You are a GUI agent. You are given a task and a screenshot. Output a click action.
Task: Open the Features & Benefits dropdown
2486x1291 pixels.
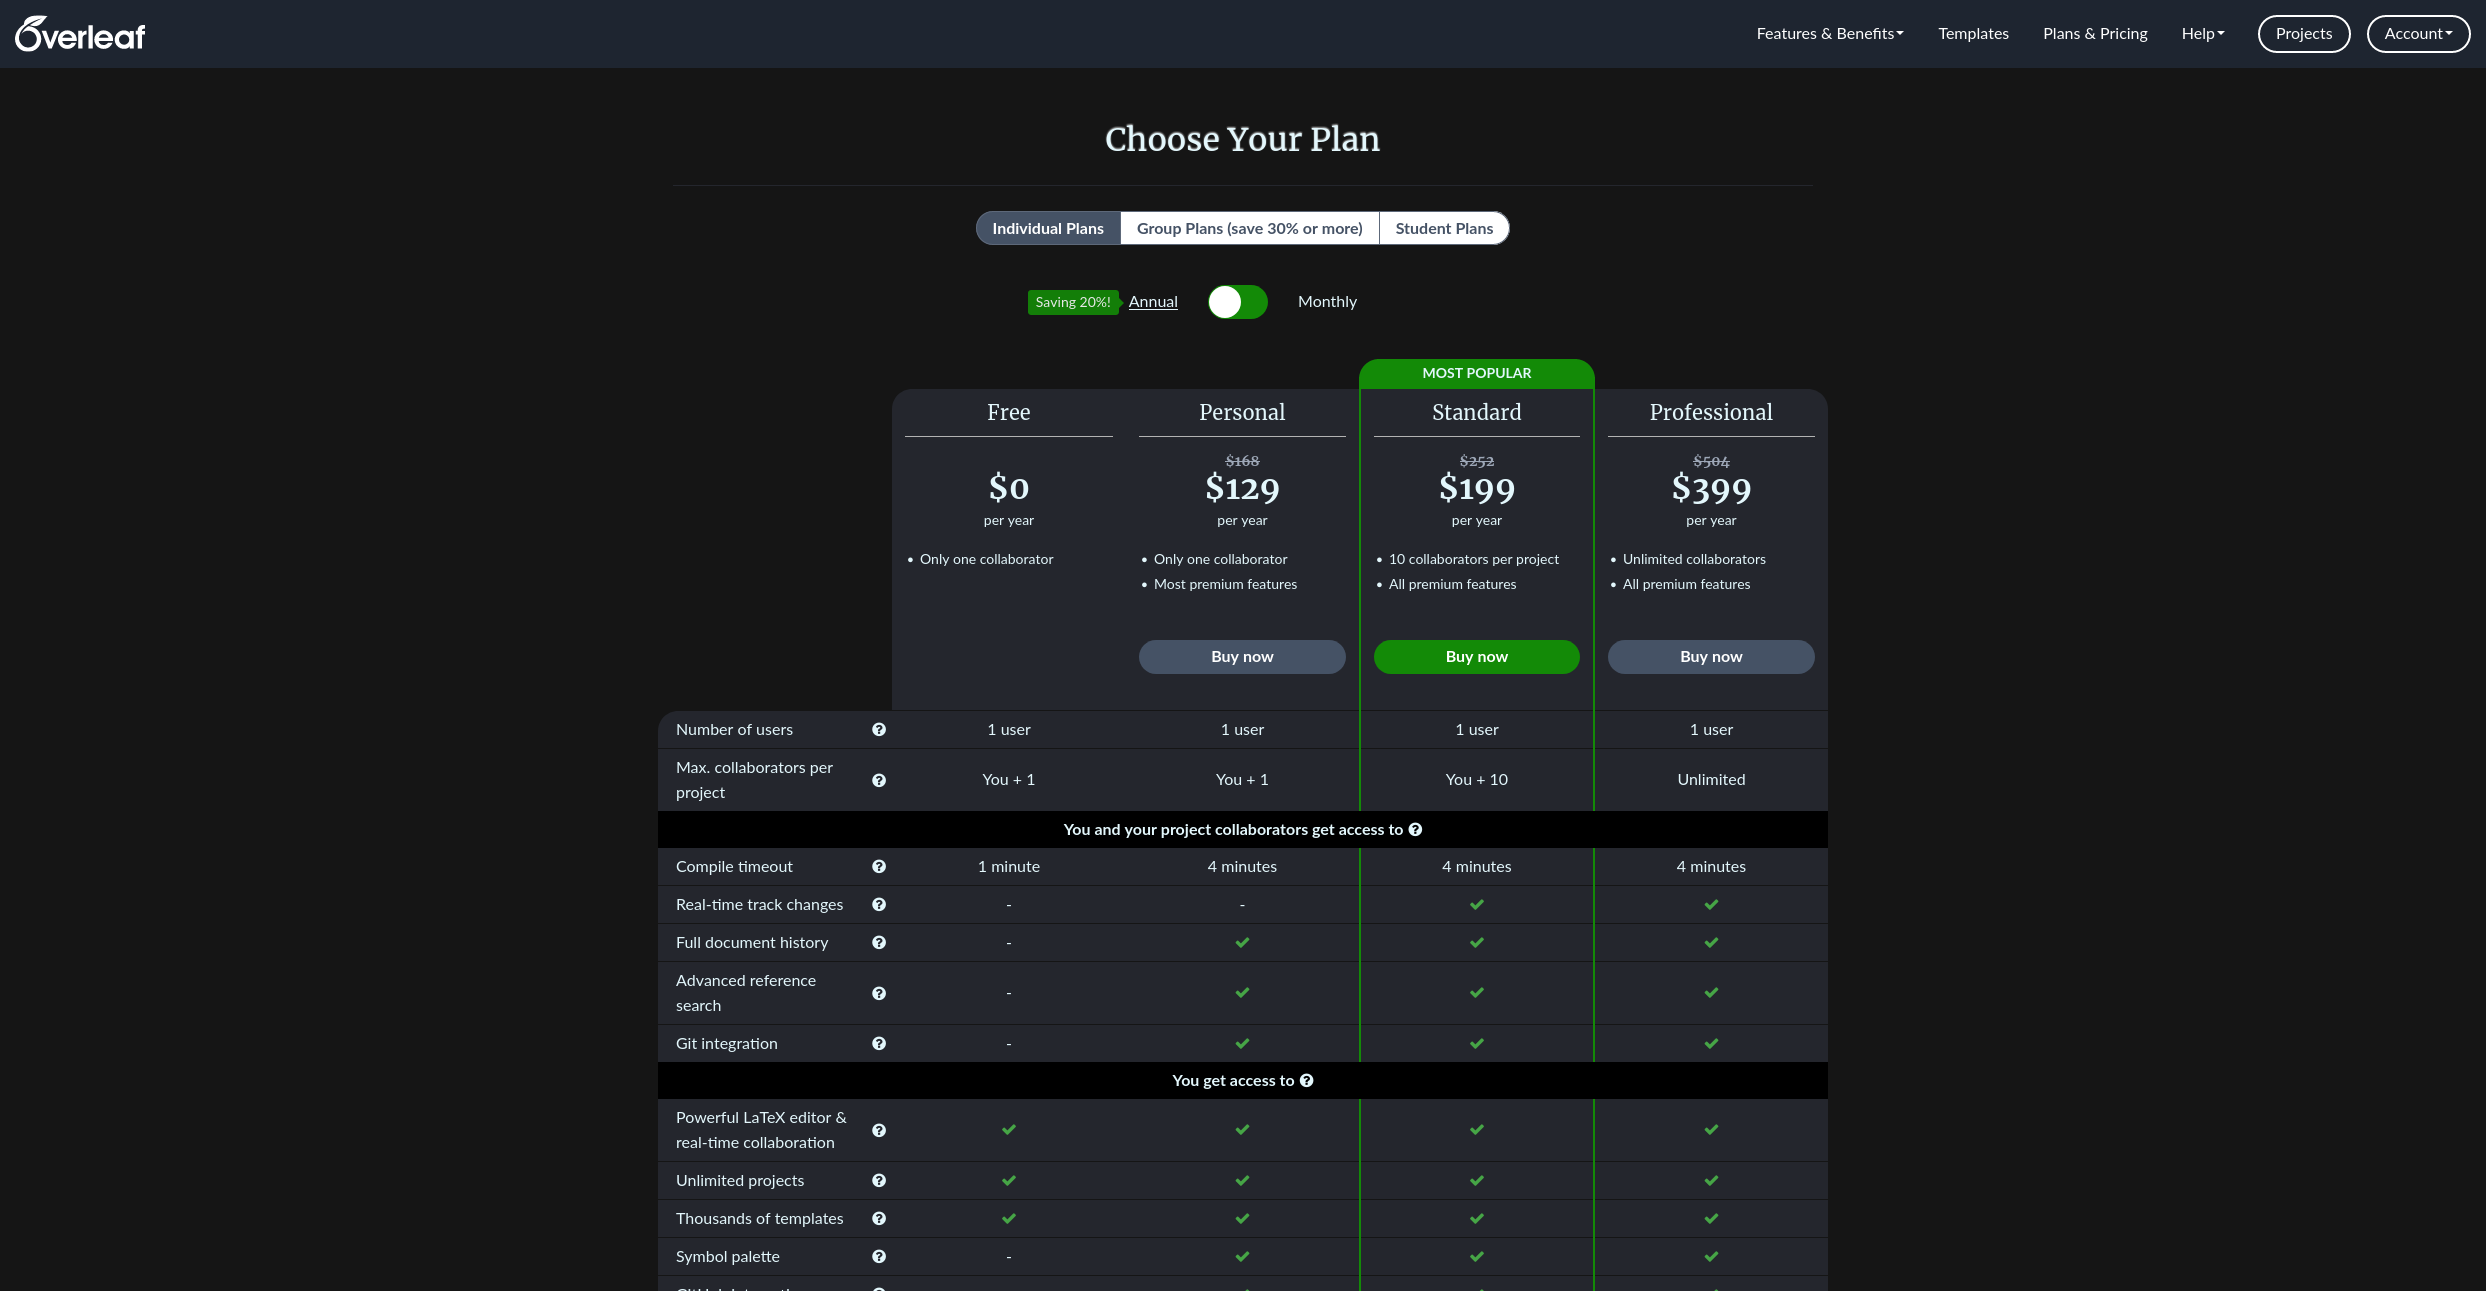1829,34
